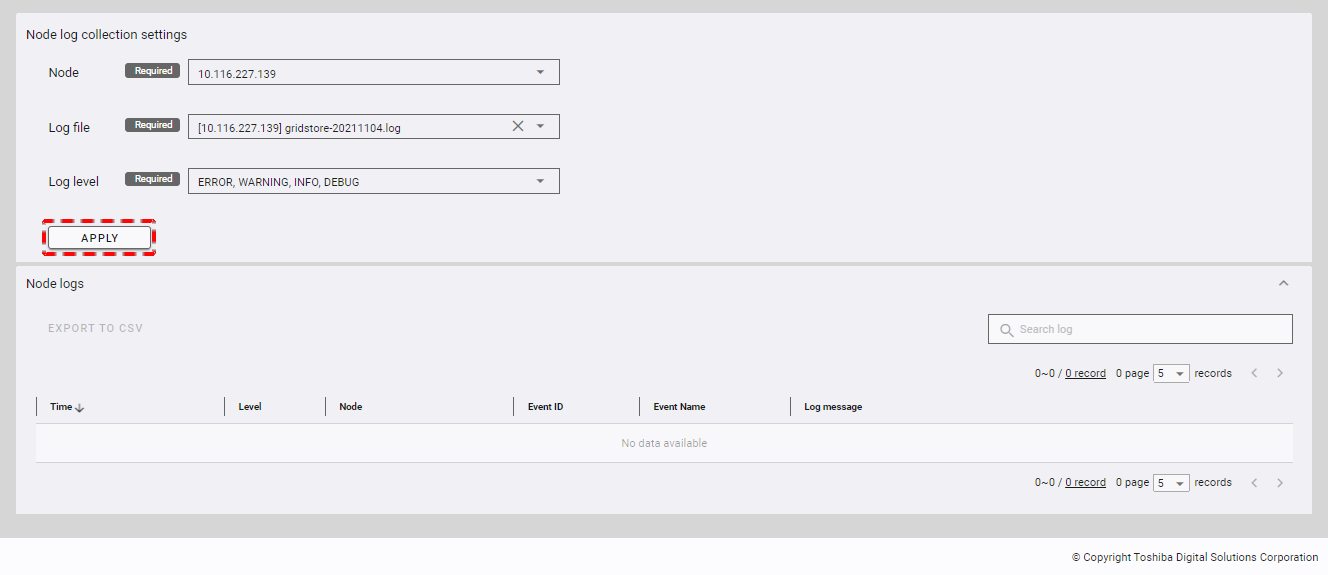The image size is (1328, 575).
Task: Open the Node dropdown showing 10.116.227.139
Action: [x=540, y=72]
